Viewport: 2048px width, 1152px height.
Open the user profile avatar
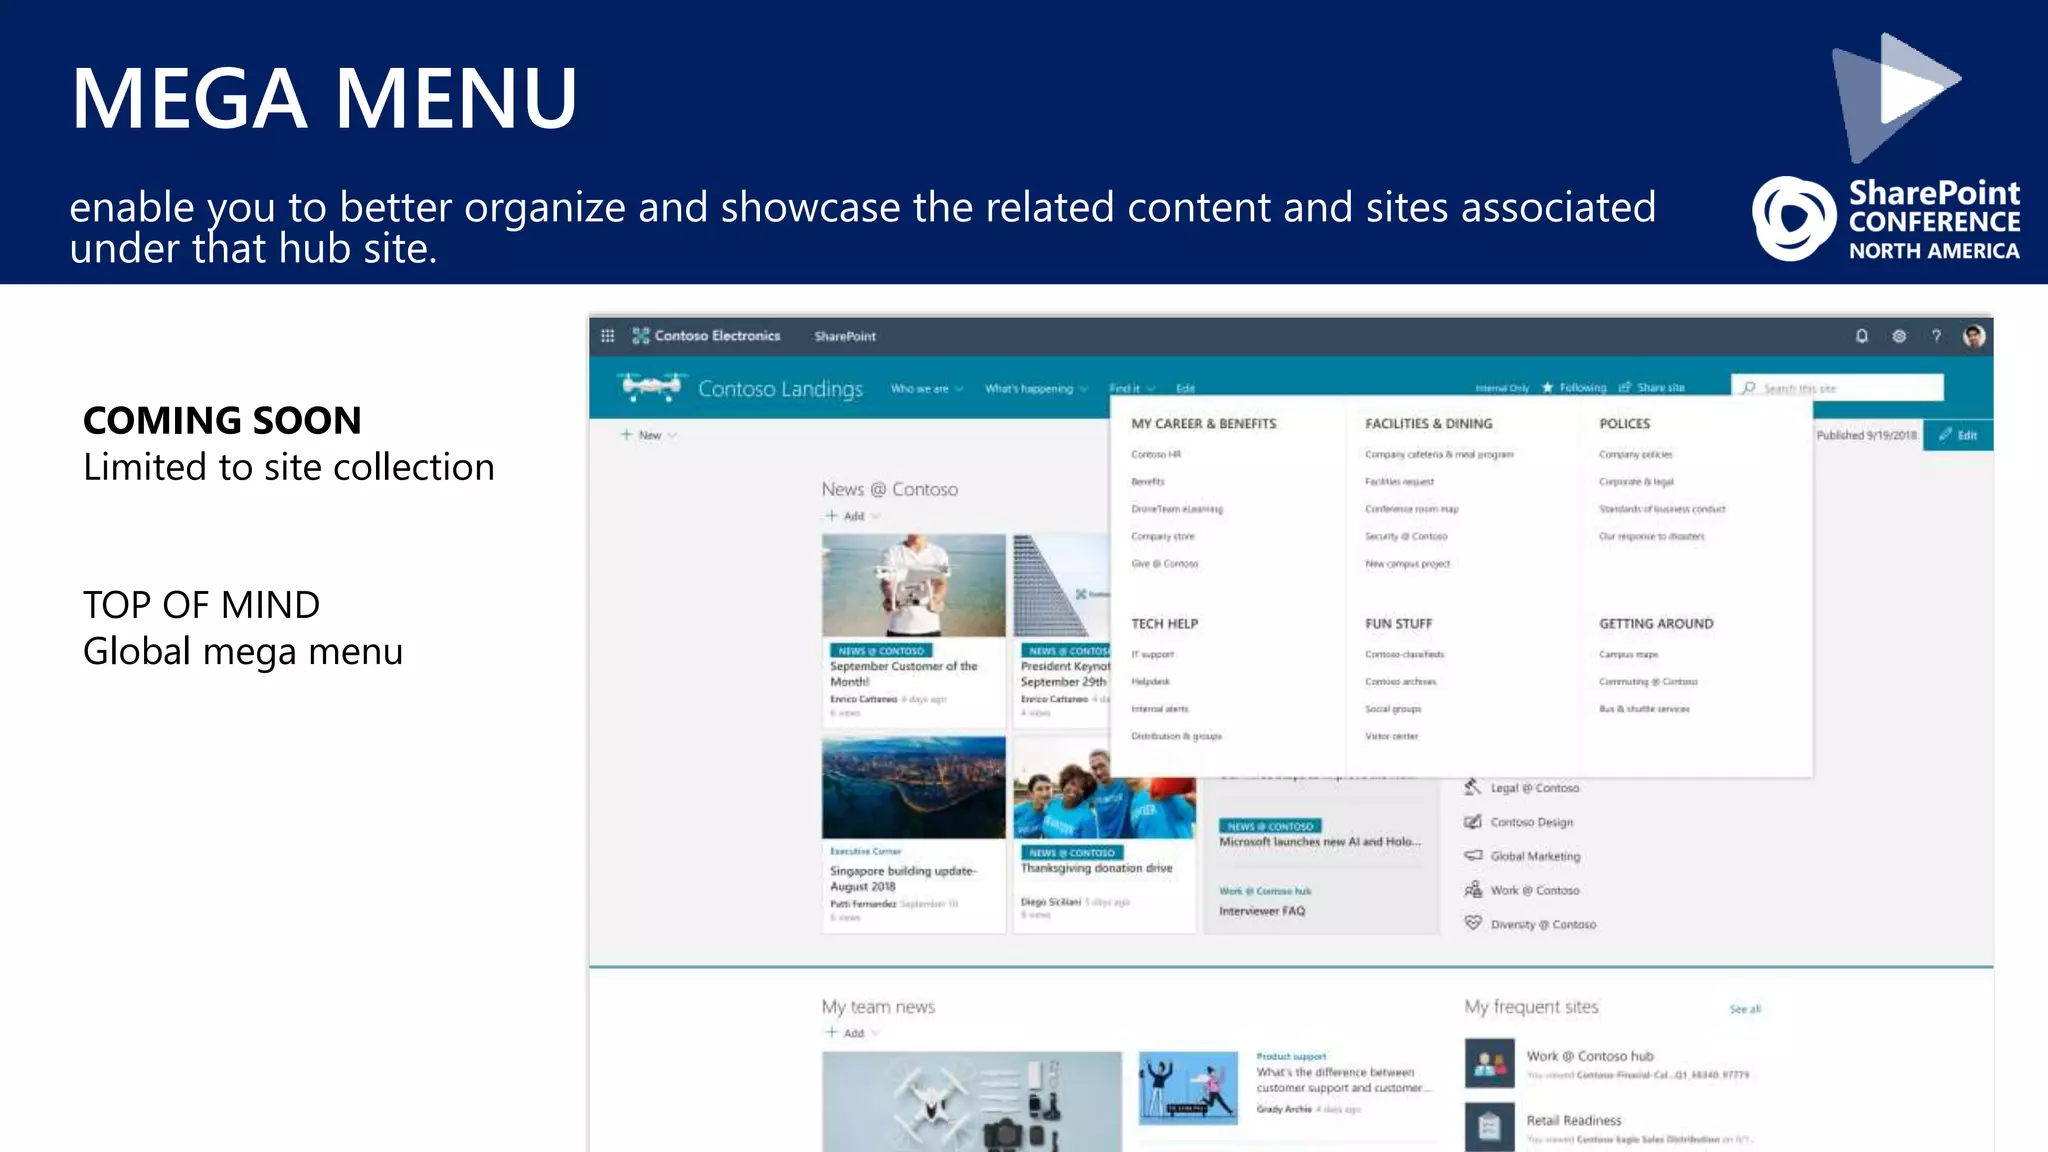pyautogui.click(x=1974, y=336)
